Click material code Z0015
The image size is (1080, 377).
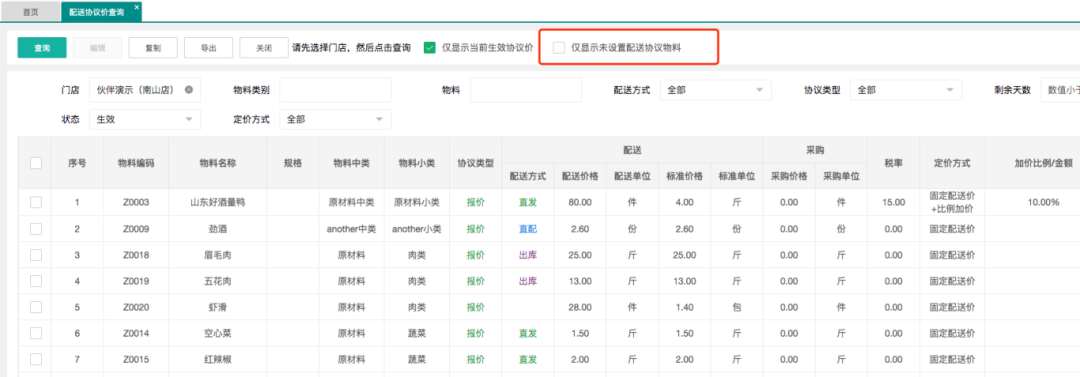(136, 359)
